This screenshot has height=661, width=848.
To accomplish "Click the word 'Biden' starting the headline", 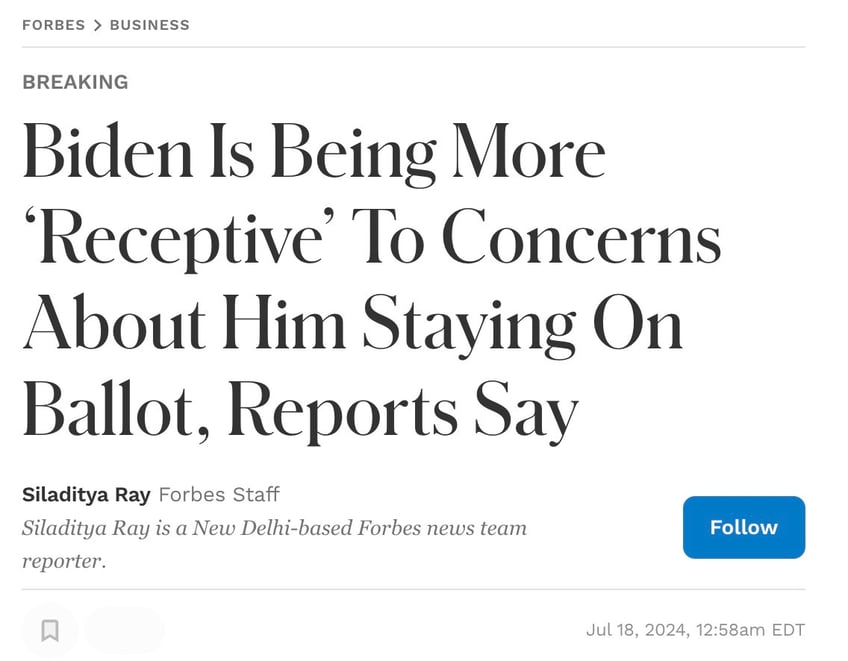I will [x=108, y=150].
